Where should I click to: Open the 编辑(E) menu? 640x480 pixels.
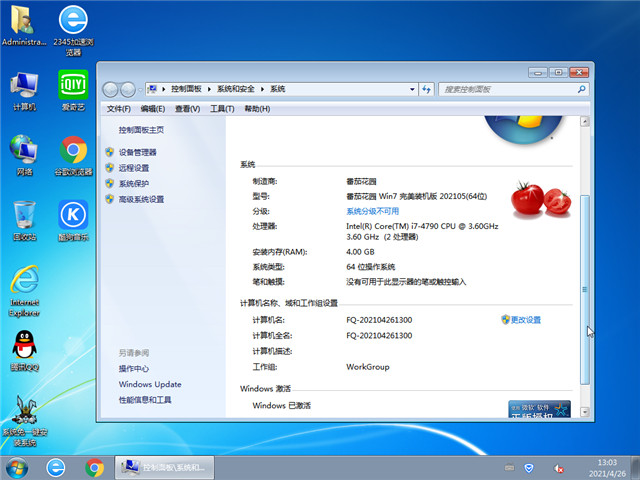click(x=153, y=109)
